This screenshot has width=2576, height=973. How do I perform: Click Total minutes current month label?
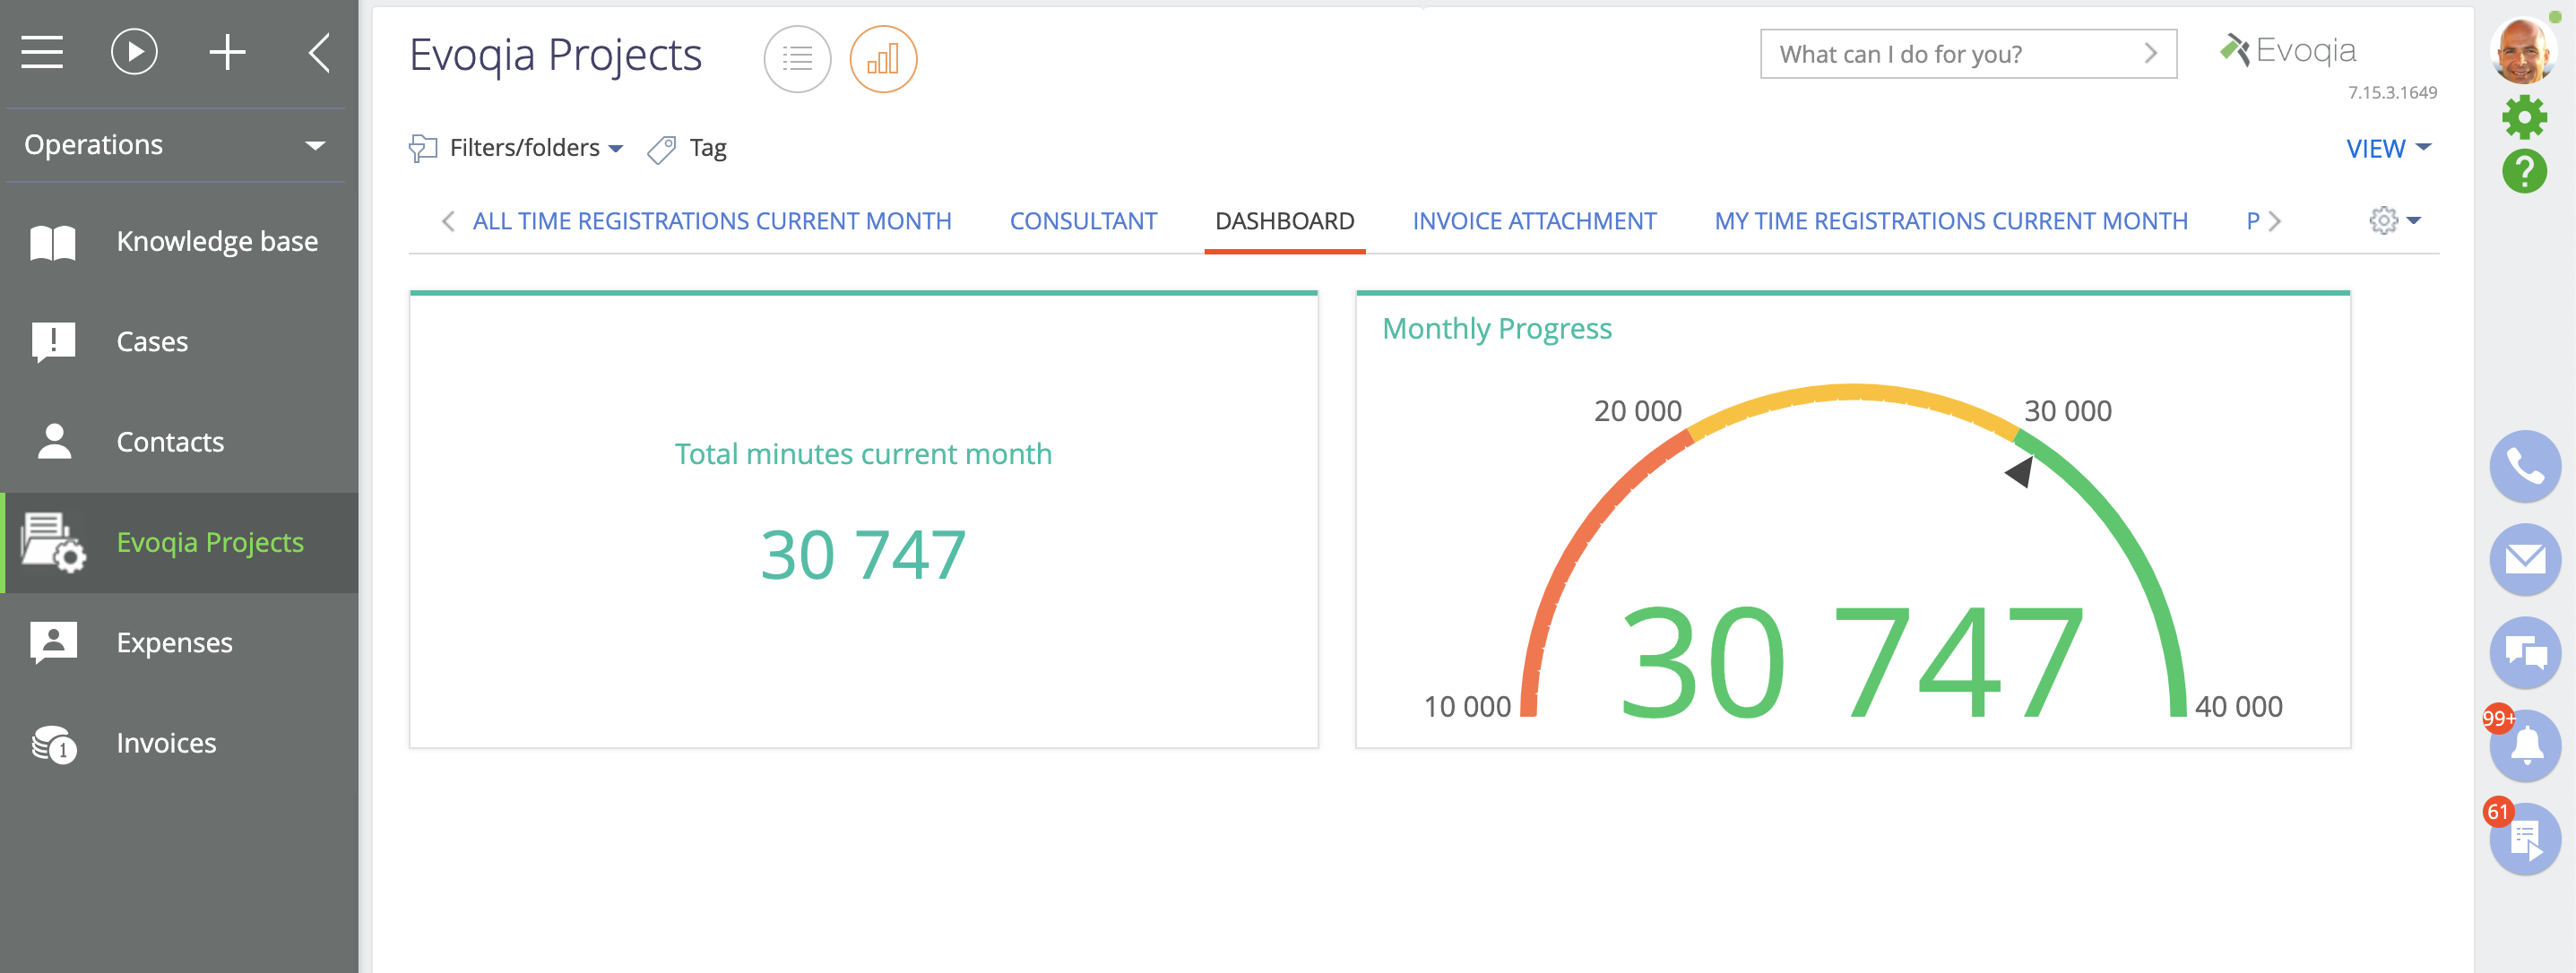(x=863, y=454)
